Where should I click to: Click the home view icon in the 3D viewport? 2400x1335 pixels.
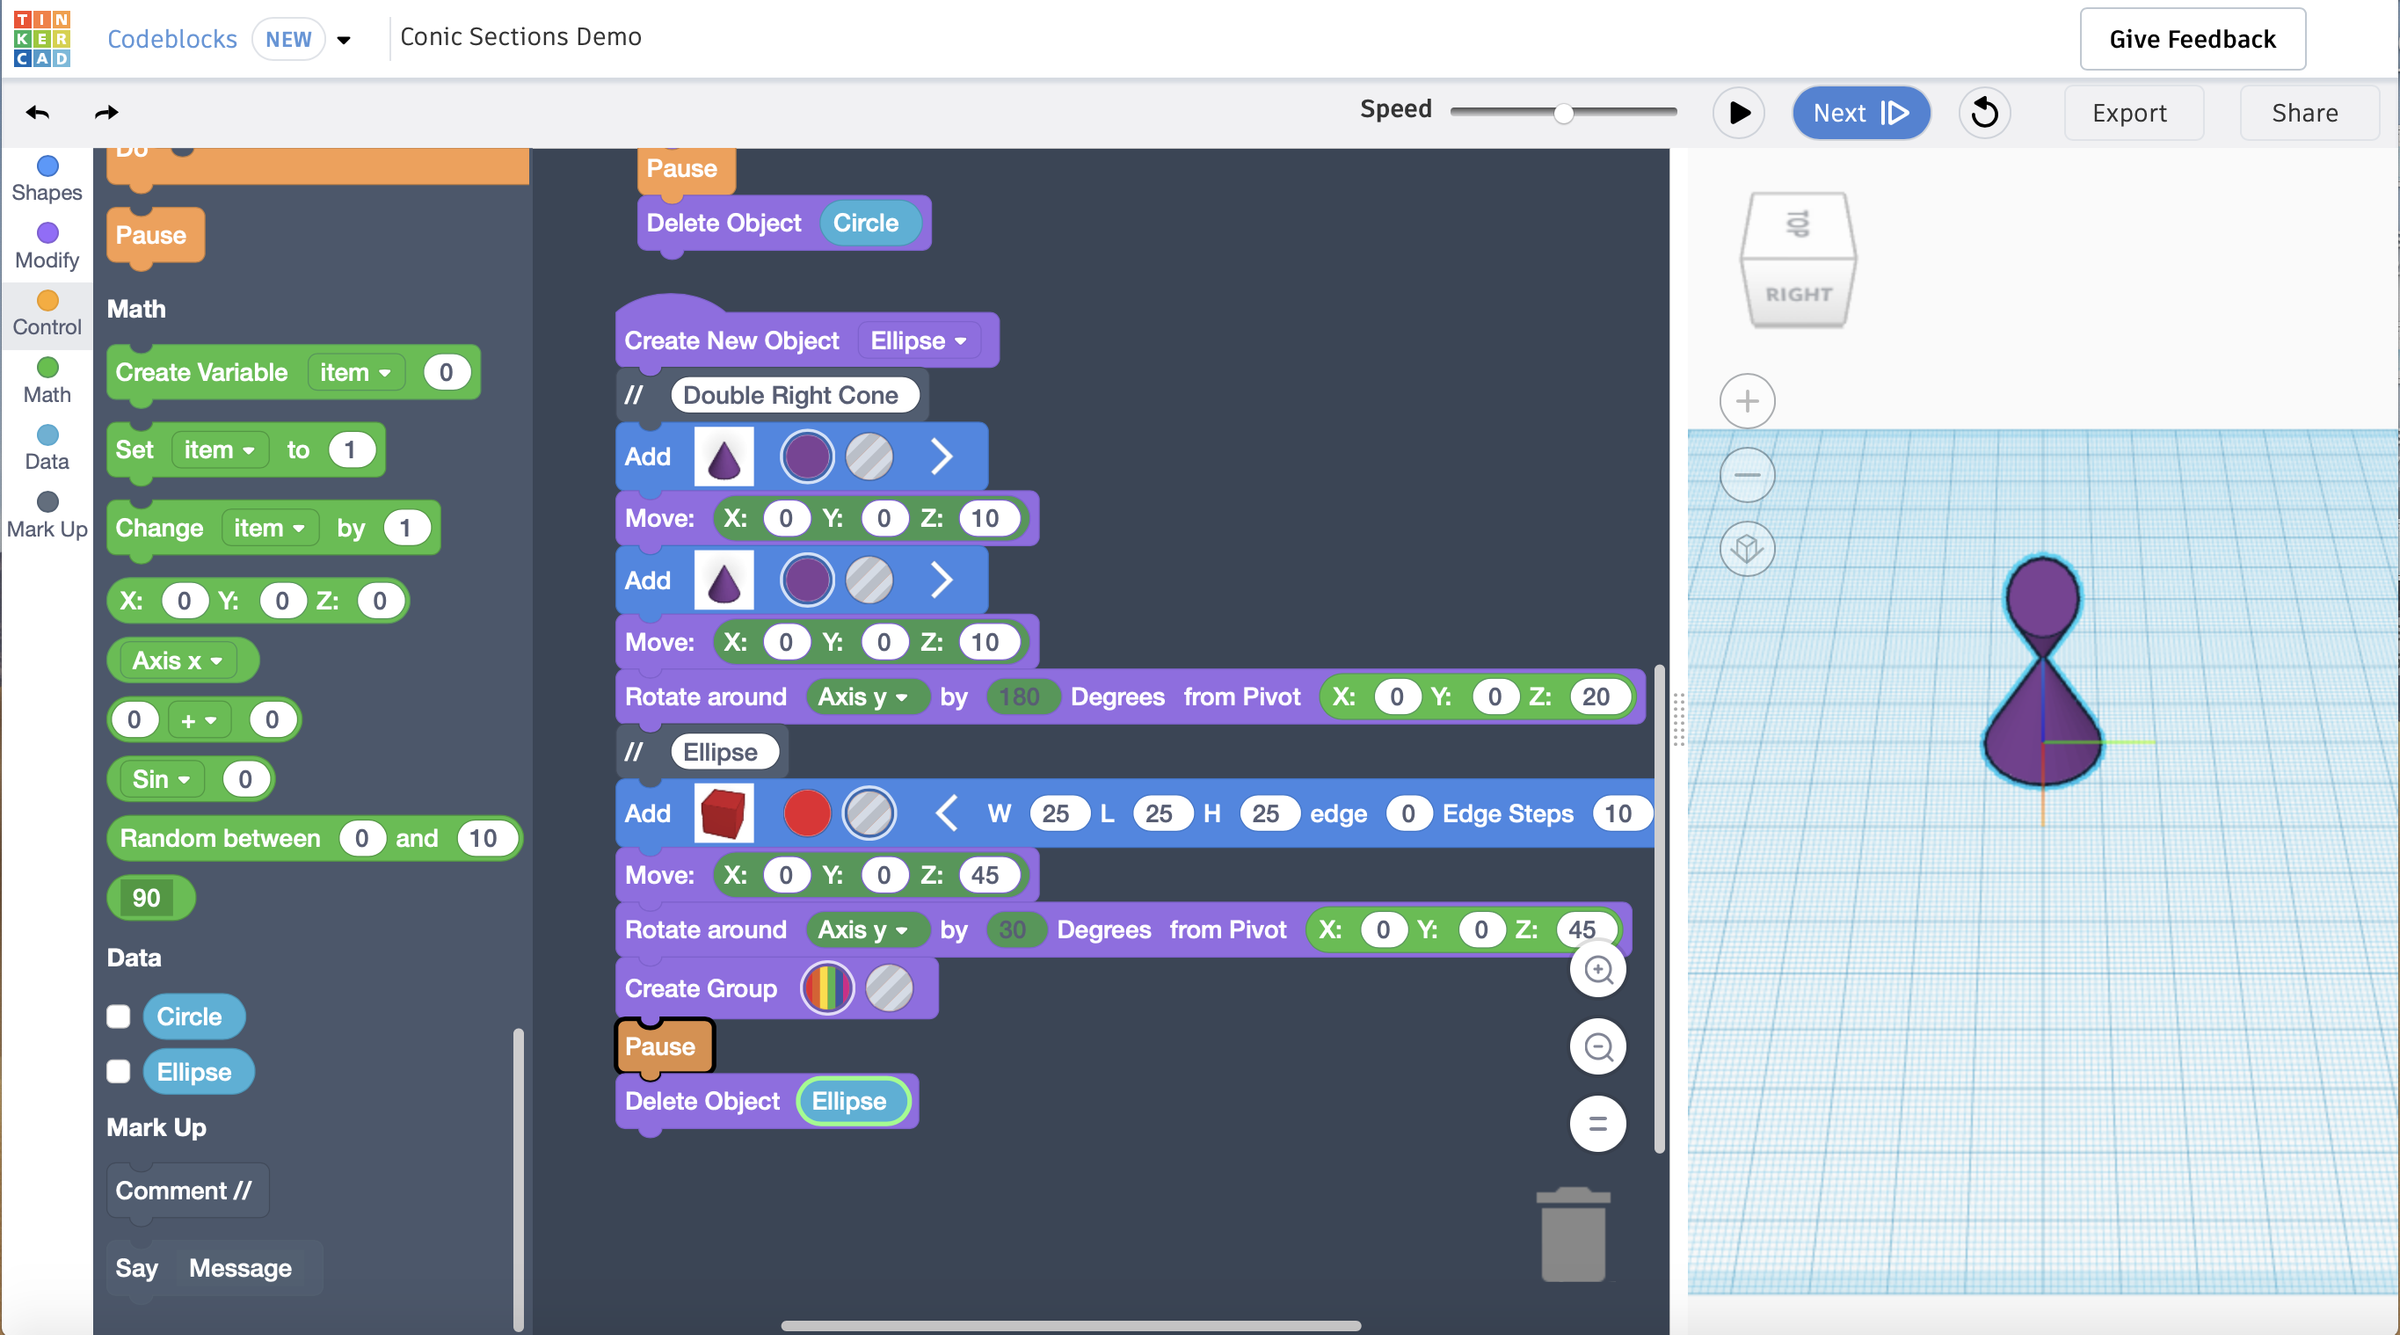click(1746, 548)
